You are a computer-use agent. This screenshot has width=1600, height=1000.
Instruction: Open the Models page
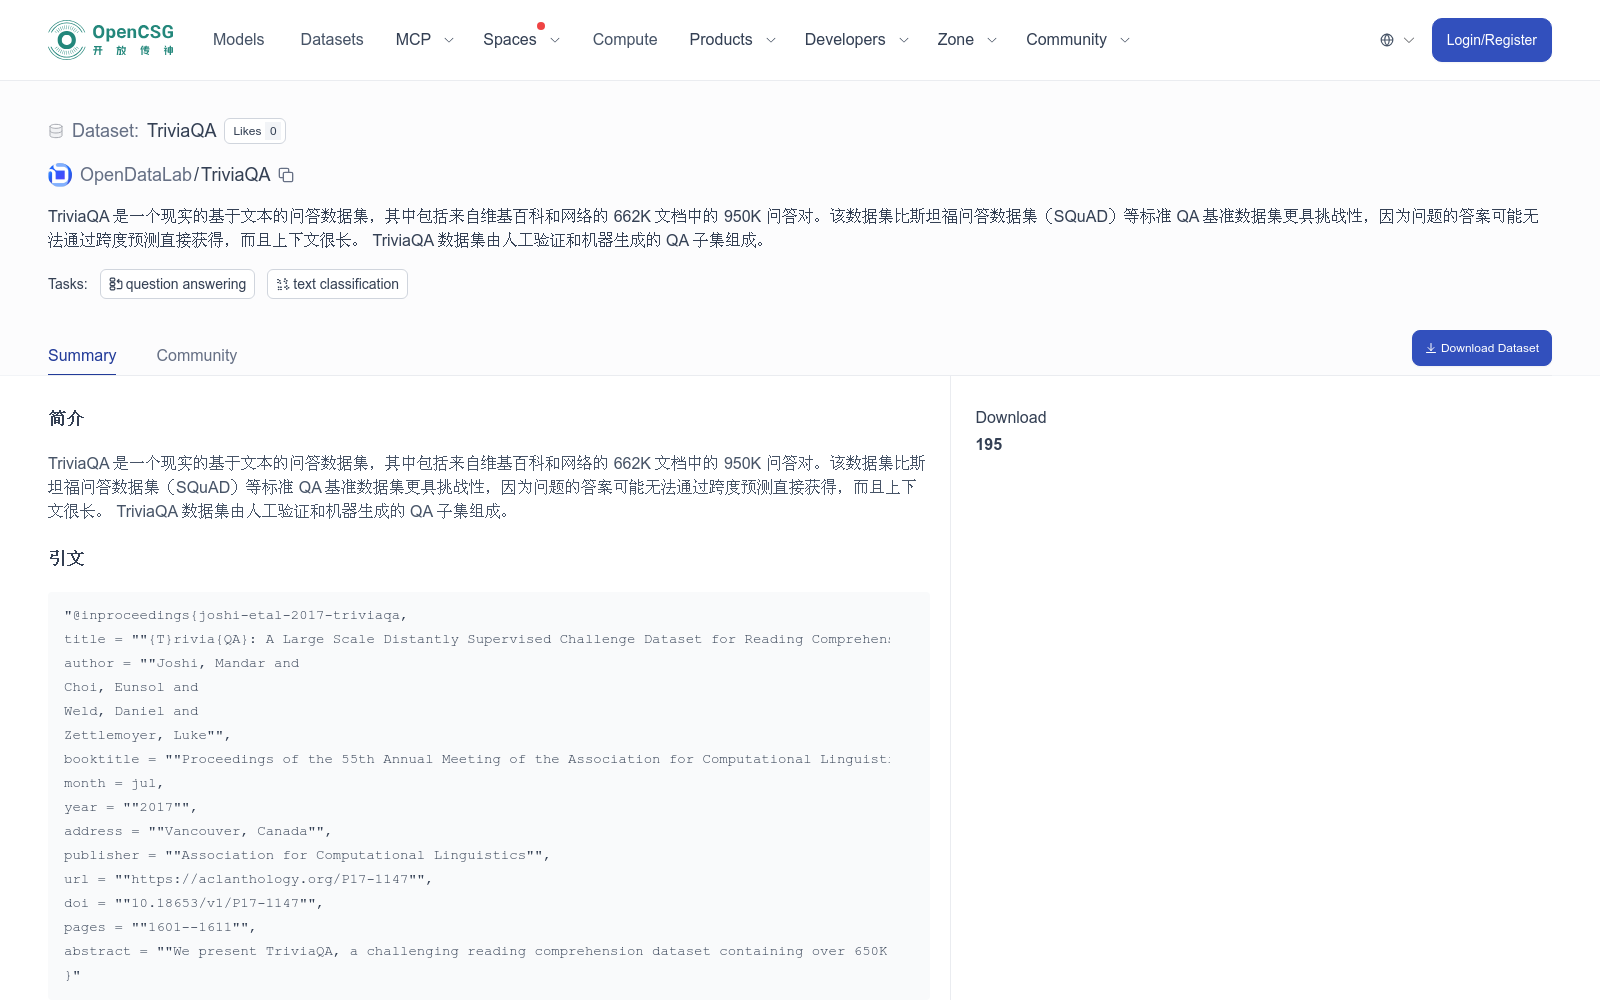[x=238, y=40]
